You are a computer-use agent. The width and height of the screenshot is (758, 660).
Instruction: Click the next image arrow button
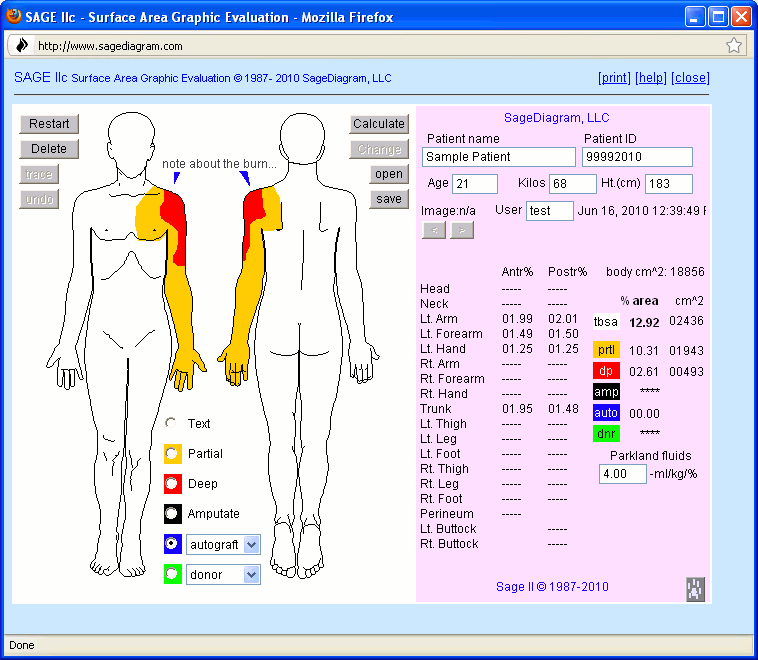tap(462, 230)
